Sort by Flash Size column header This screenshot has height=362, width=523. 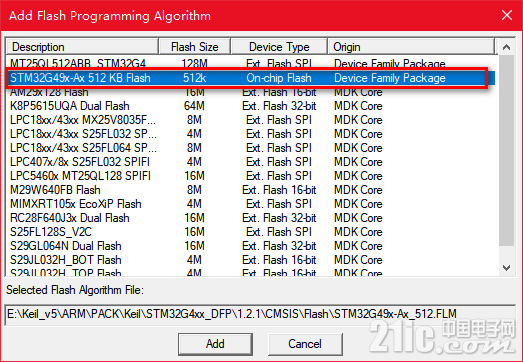[195, 47]
